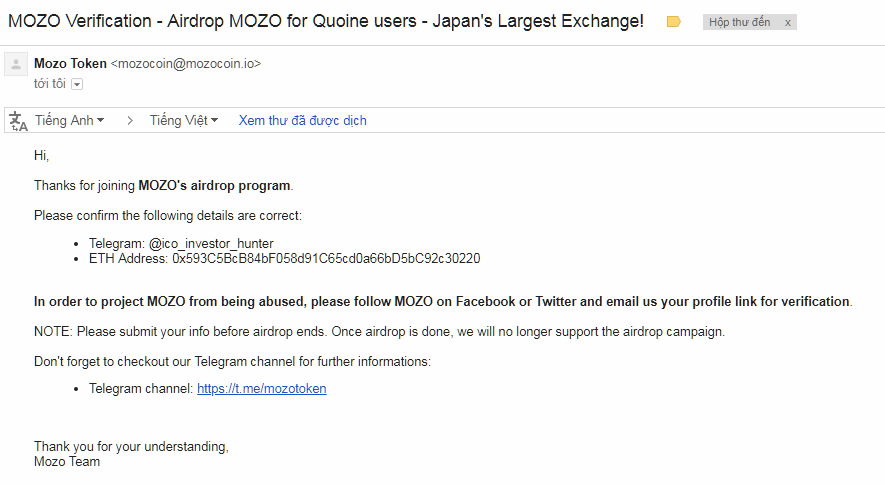Screen dimensions: 885x485
Task: Expand recipient details arrow next to 'tới tôi'
Action: (77, 84)
